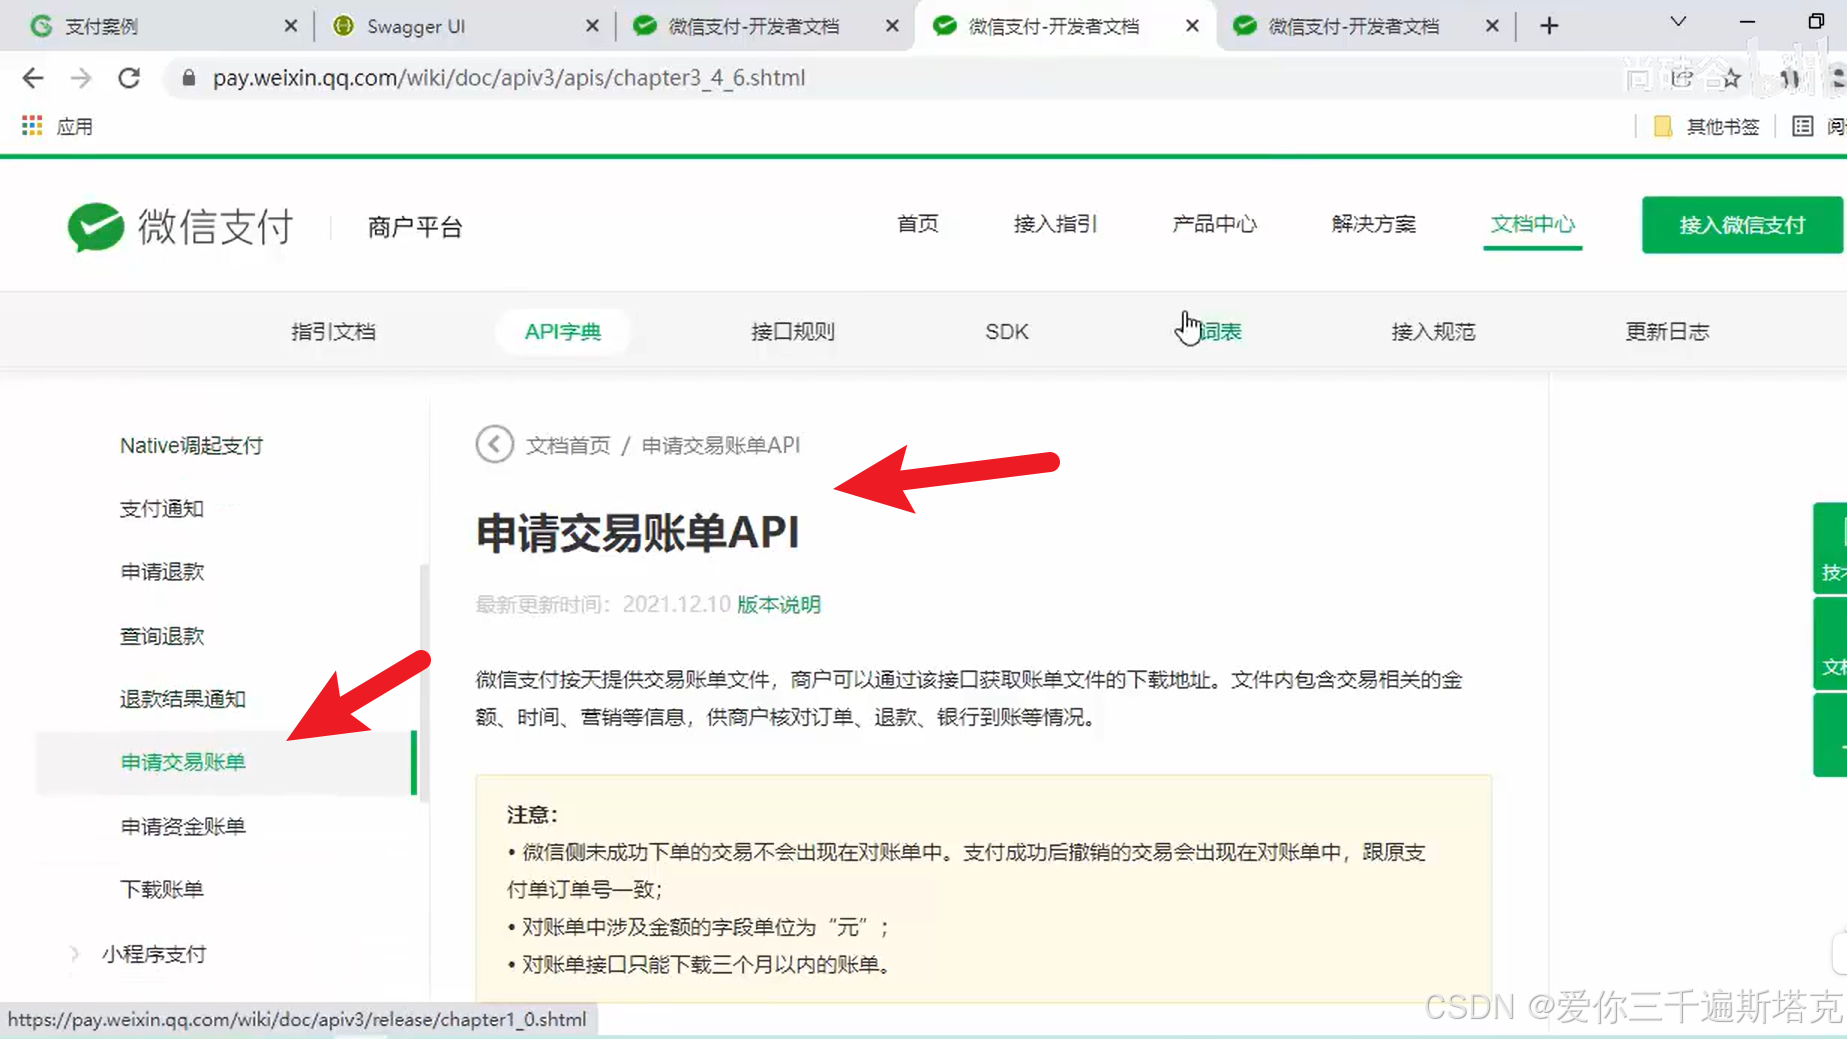The height and width of the screenshot is (1039, 1847).
Task: Close the 支付案例 tab
Action: tap(290, 26)
